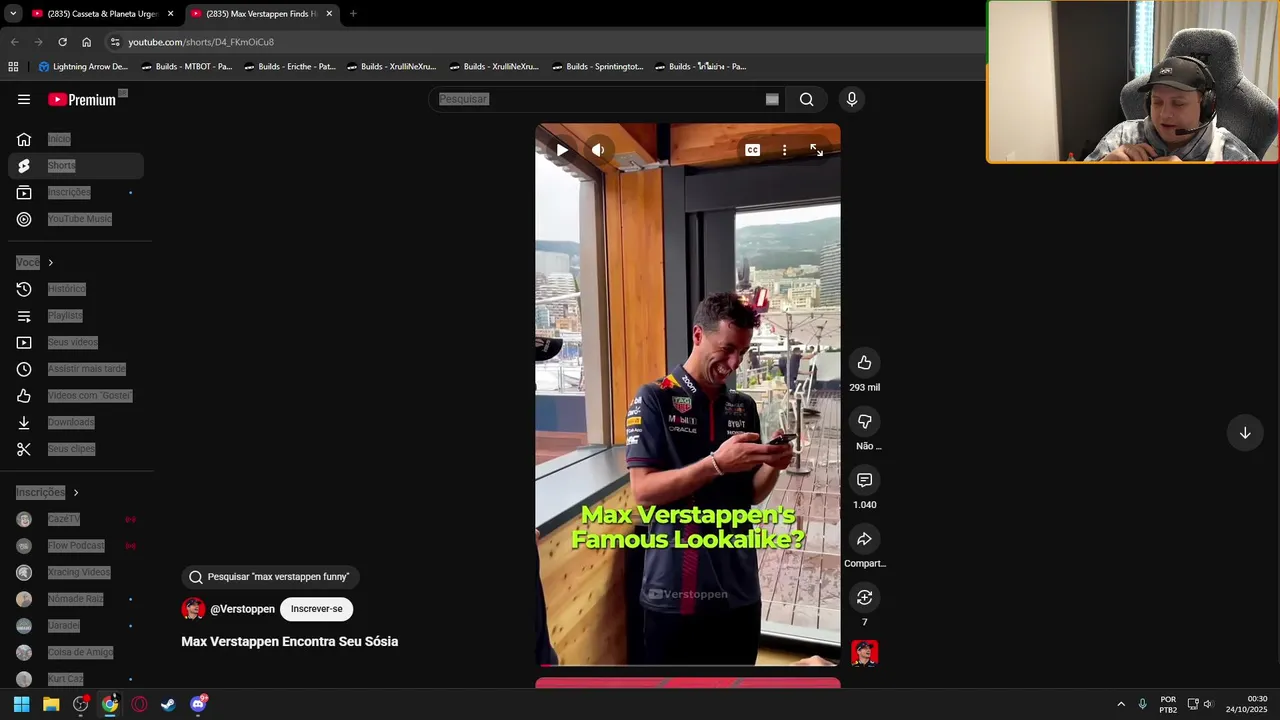1280x720 pixels.
Task: Open the on-screen keyboard in search box
Action: (772, 99)
